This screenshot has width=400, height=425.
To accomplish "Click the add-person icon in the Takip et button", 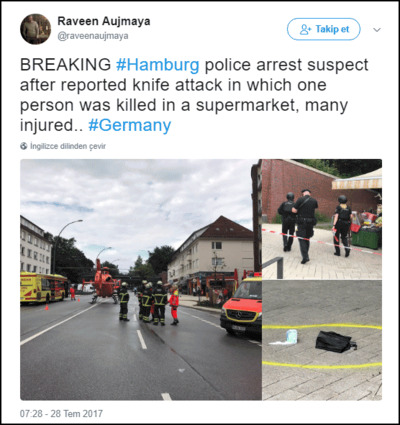I will [305, 29].
